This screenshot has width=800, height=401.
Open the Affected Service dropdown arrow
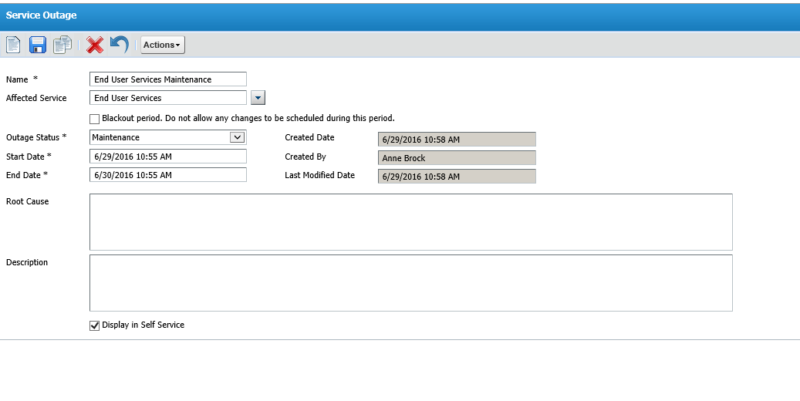point(257,98)
